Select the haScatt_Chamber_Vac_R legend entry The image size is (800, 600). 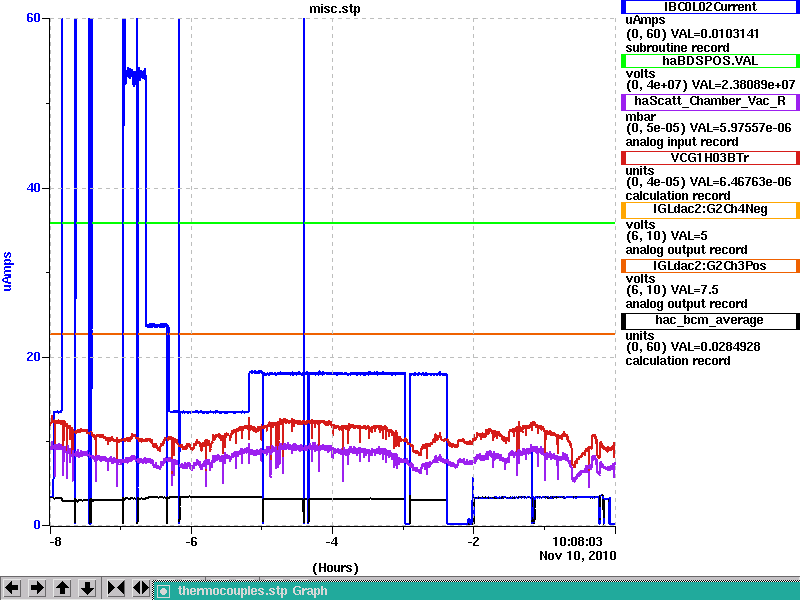(x=710, y=102)
